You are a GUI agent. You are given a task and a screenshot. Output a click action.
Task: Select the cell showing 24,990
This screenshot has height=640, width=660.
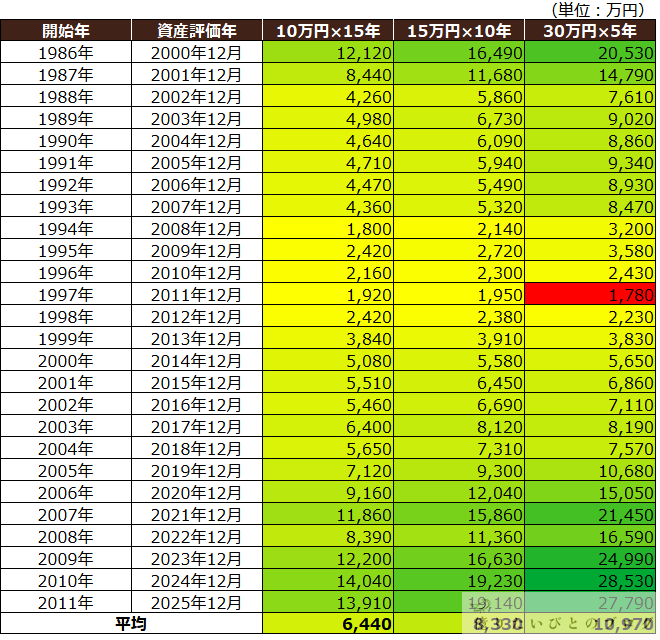click(589, 558)
